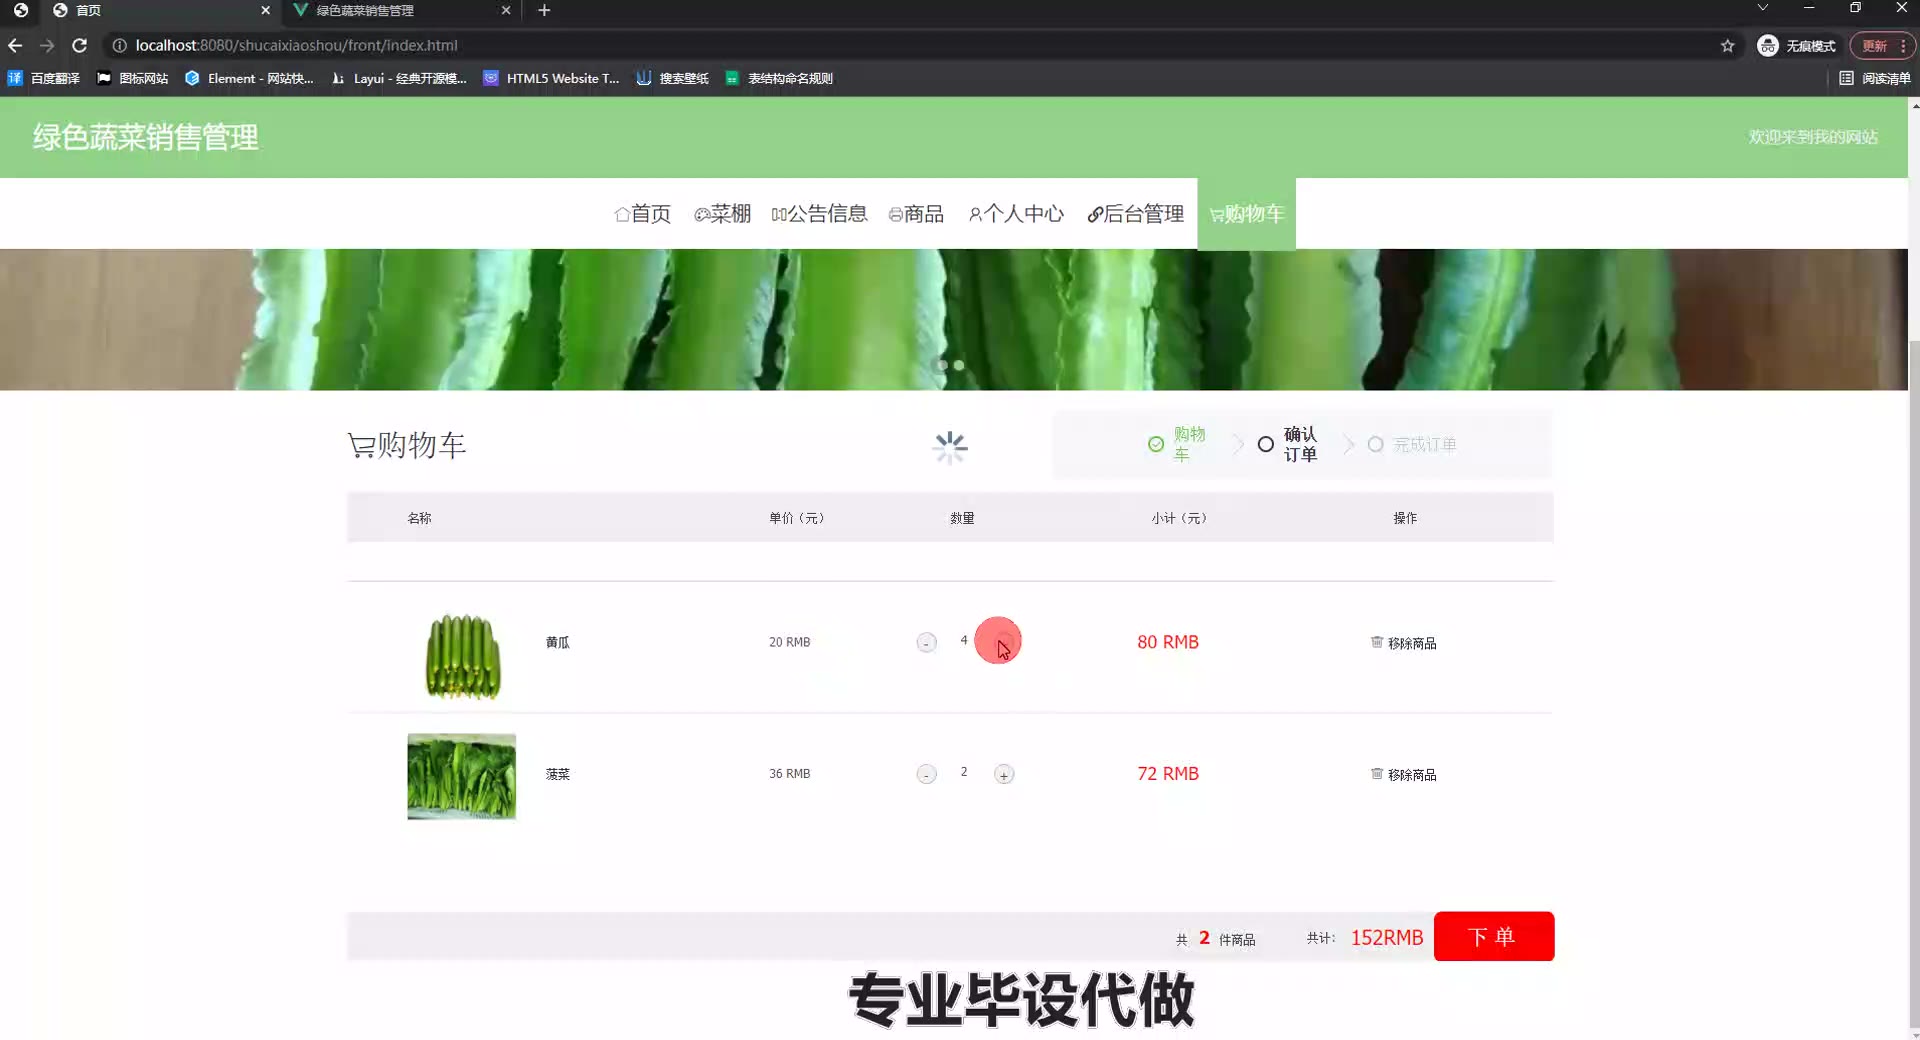Open the 菜棚 menu item
The image size is (1920, 1040).
(x=722, y=214)
